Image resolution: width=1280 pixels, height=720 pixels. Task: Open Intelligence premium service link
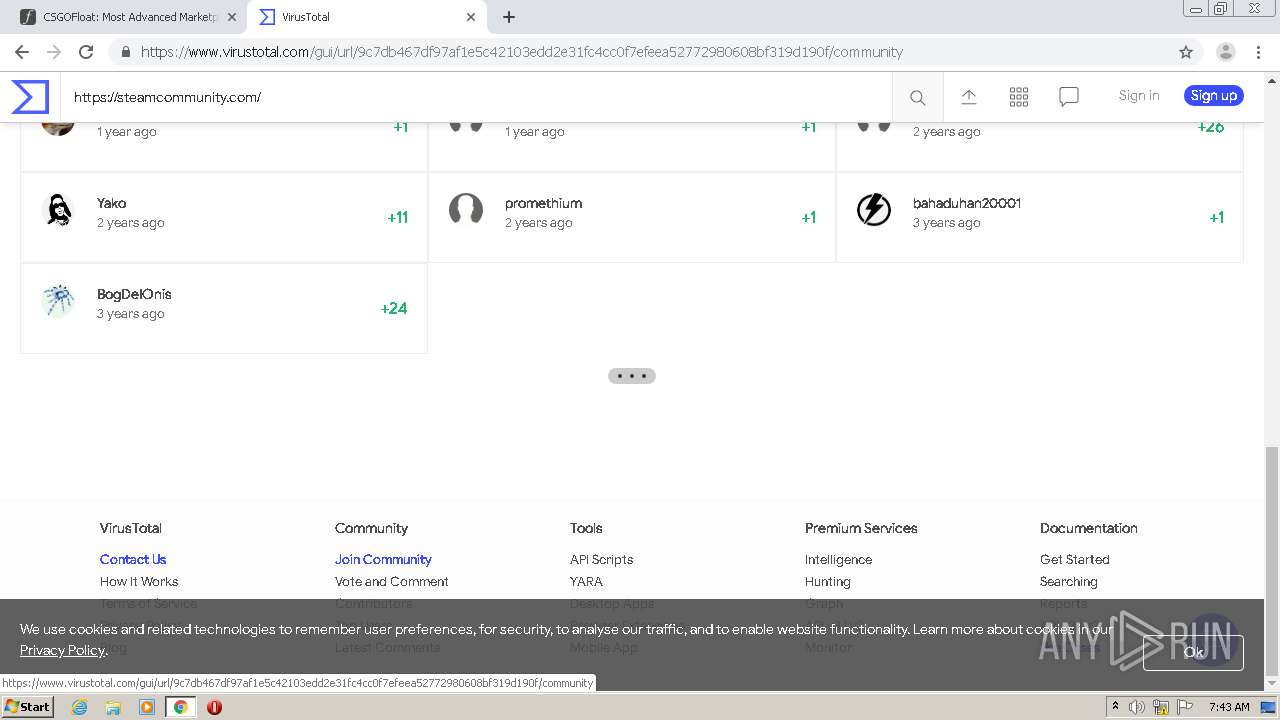(838, 560)
